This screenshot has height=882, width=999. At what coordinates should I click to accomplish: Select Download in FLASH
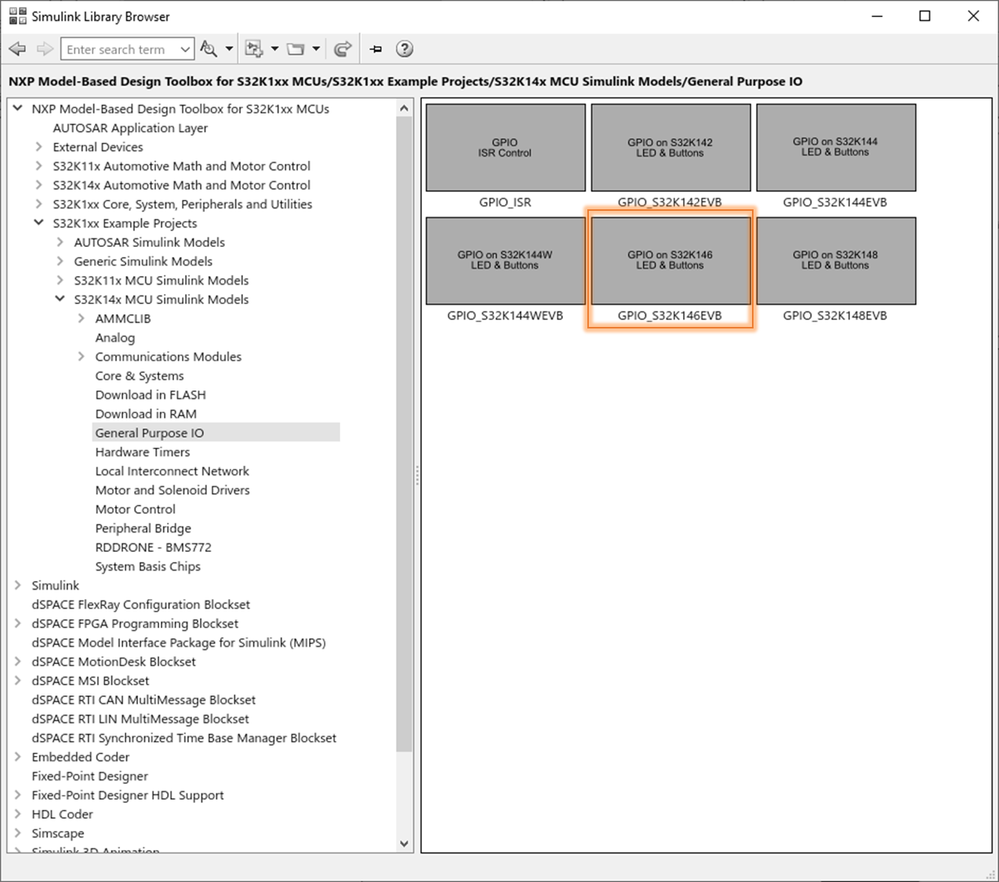(150, 395)
